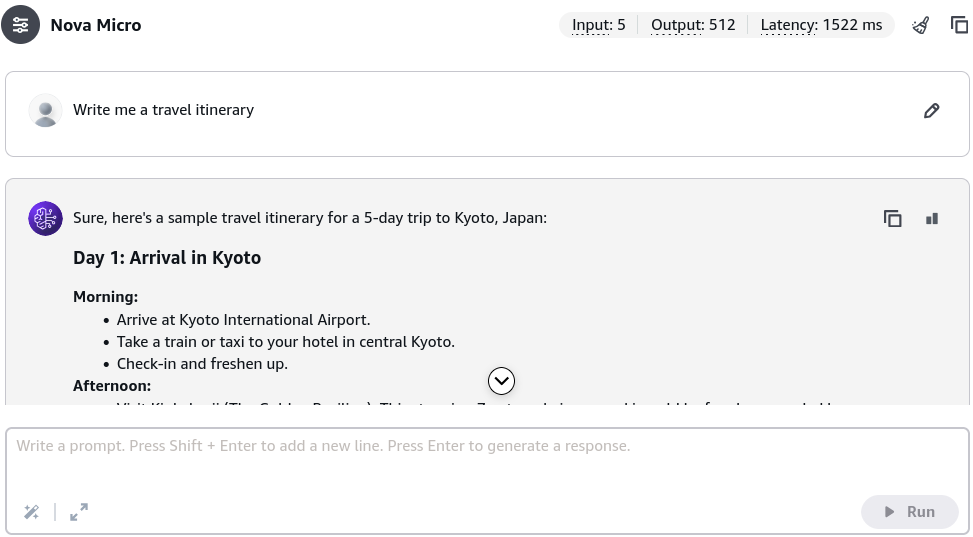
Task: Click the Latency: 1522 ms label
Action: pyautogui.click(x=821, y=25)
